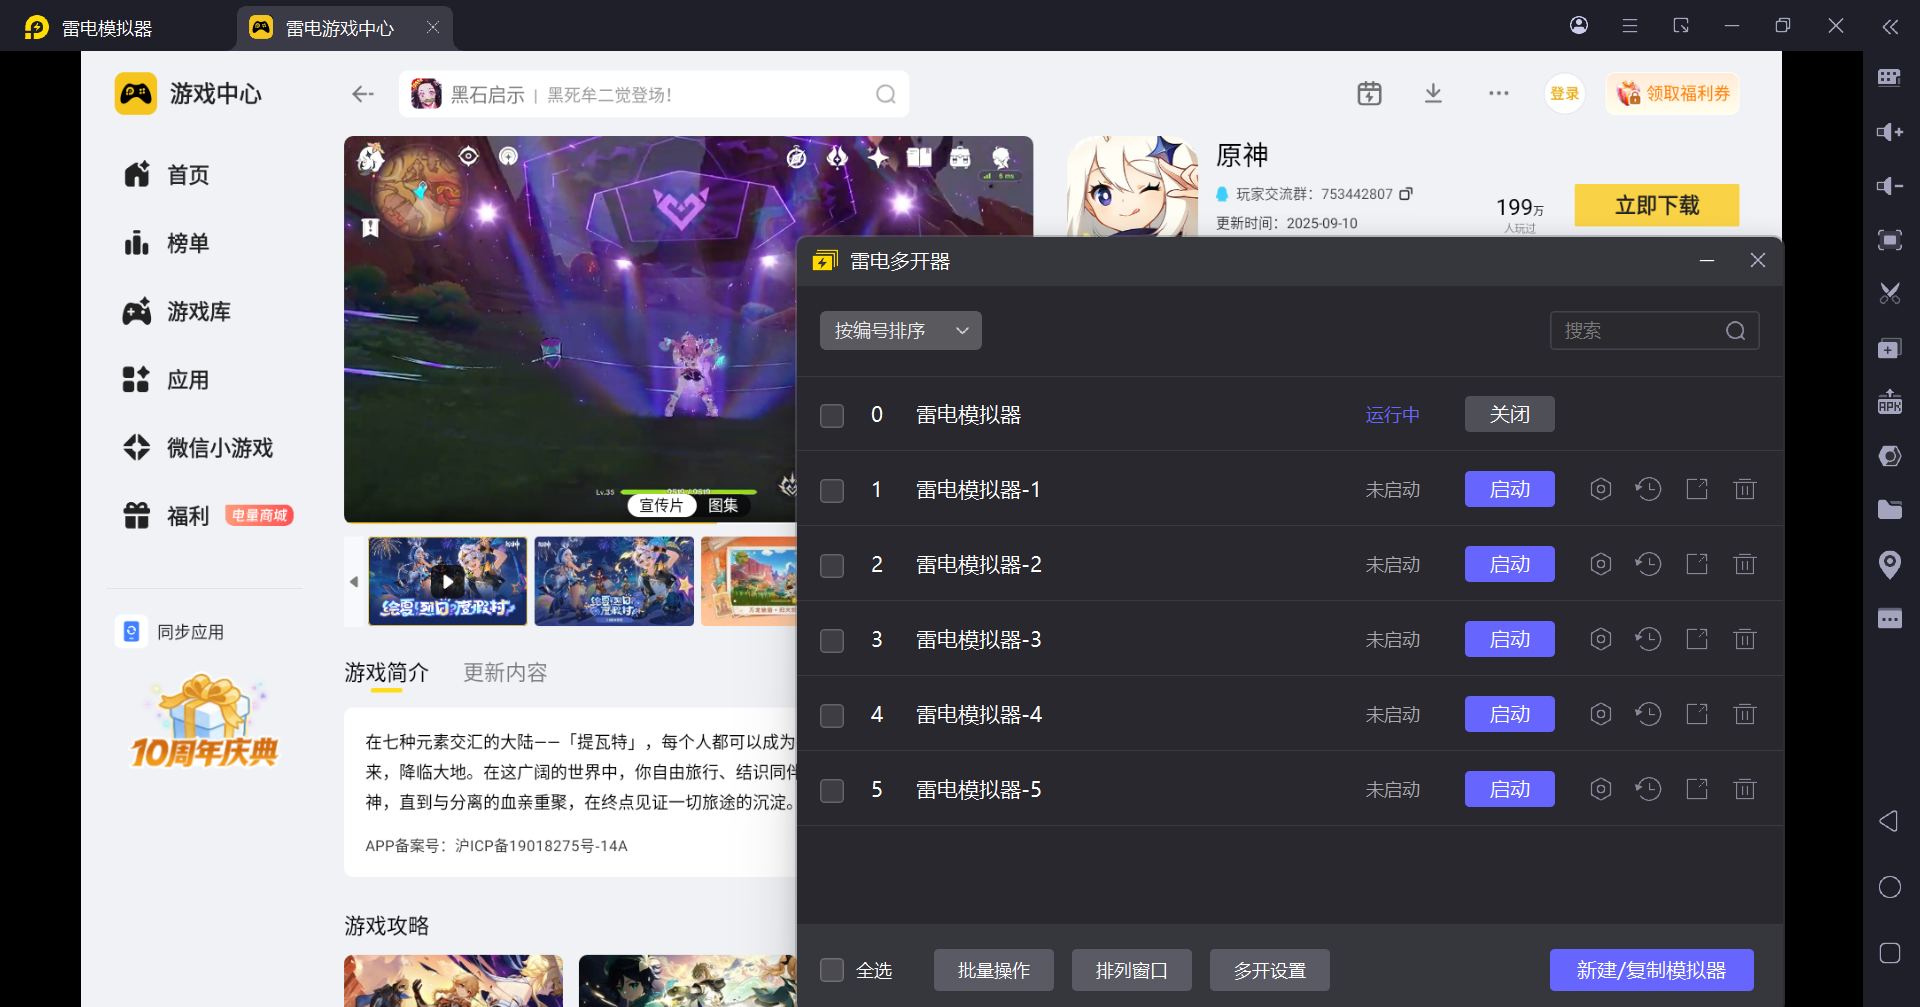Toggle fullscreen icon in right toolbar
This screenshot has width=1920, height=1007.
(1889, 240)
